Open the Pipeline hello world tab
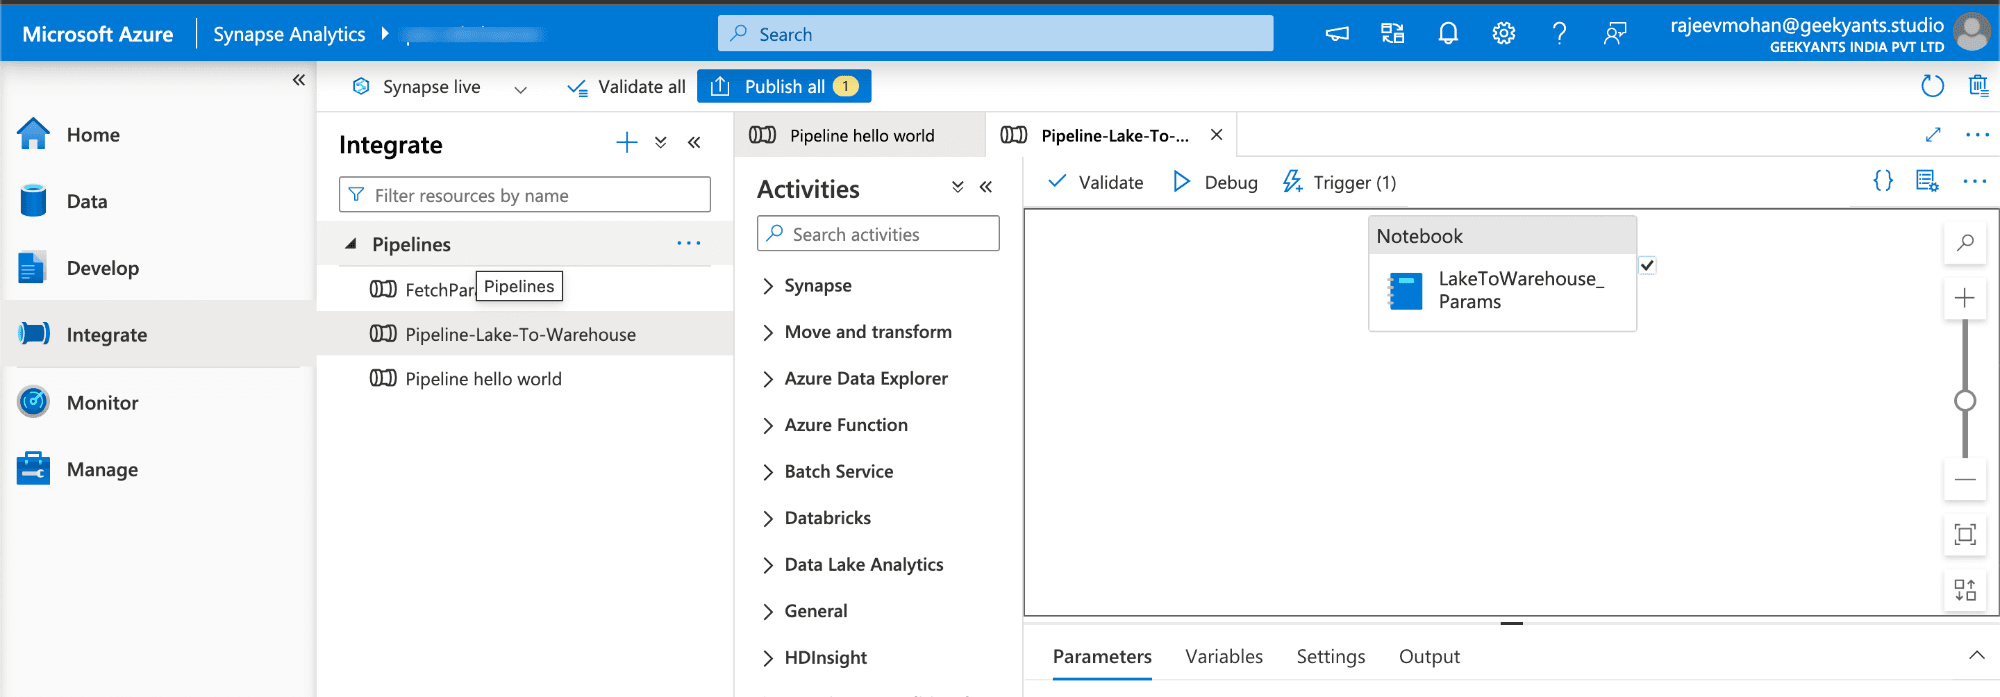This screenshot has height=697, width=2000. pyautogui.click(x=860, y=135)
